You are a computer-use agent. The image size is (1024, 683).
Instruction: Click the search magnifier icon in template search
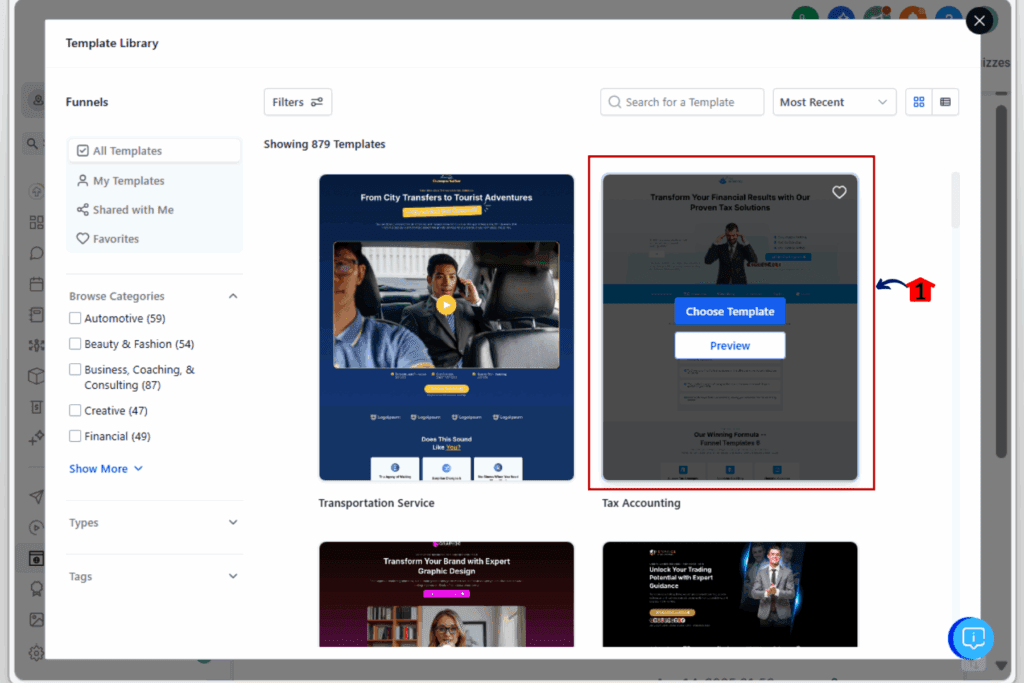click(614, 102)
